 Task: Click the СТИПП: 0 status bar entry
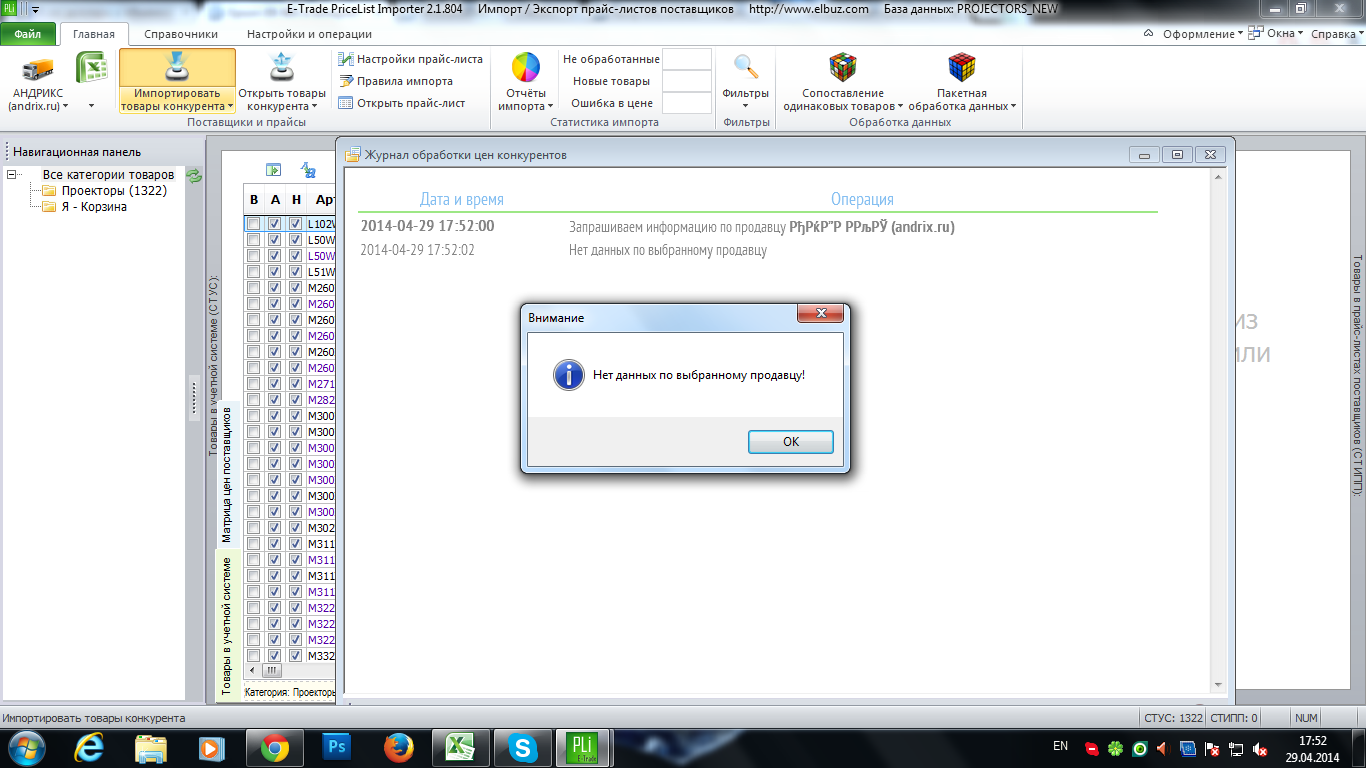click(x=1234, y=718)
